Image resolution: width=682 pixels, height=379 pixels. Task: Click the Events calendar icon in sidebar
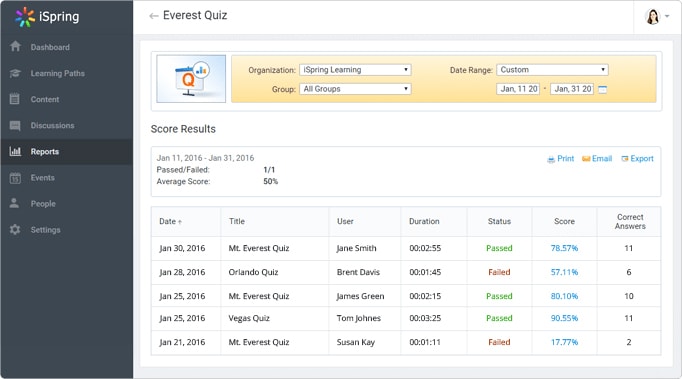coord(15,178)
